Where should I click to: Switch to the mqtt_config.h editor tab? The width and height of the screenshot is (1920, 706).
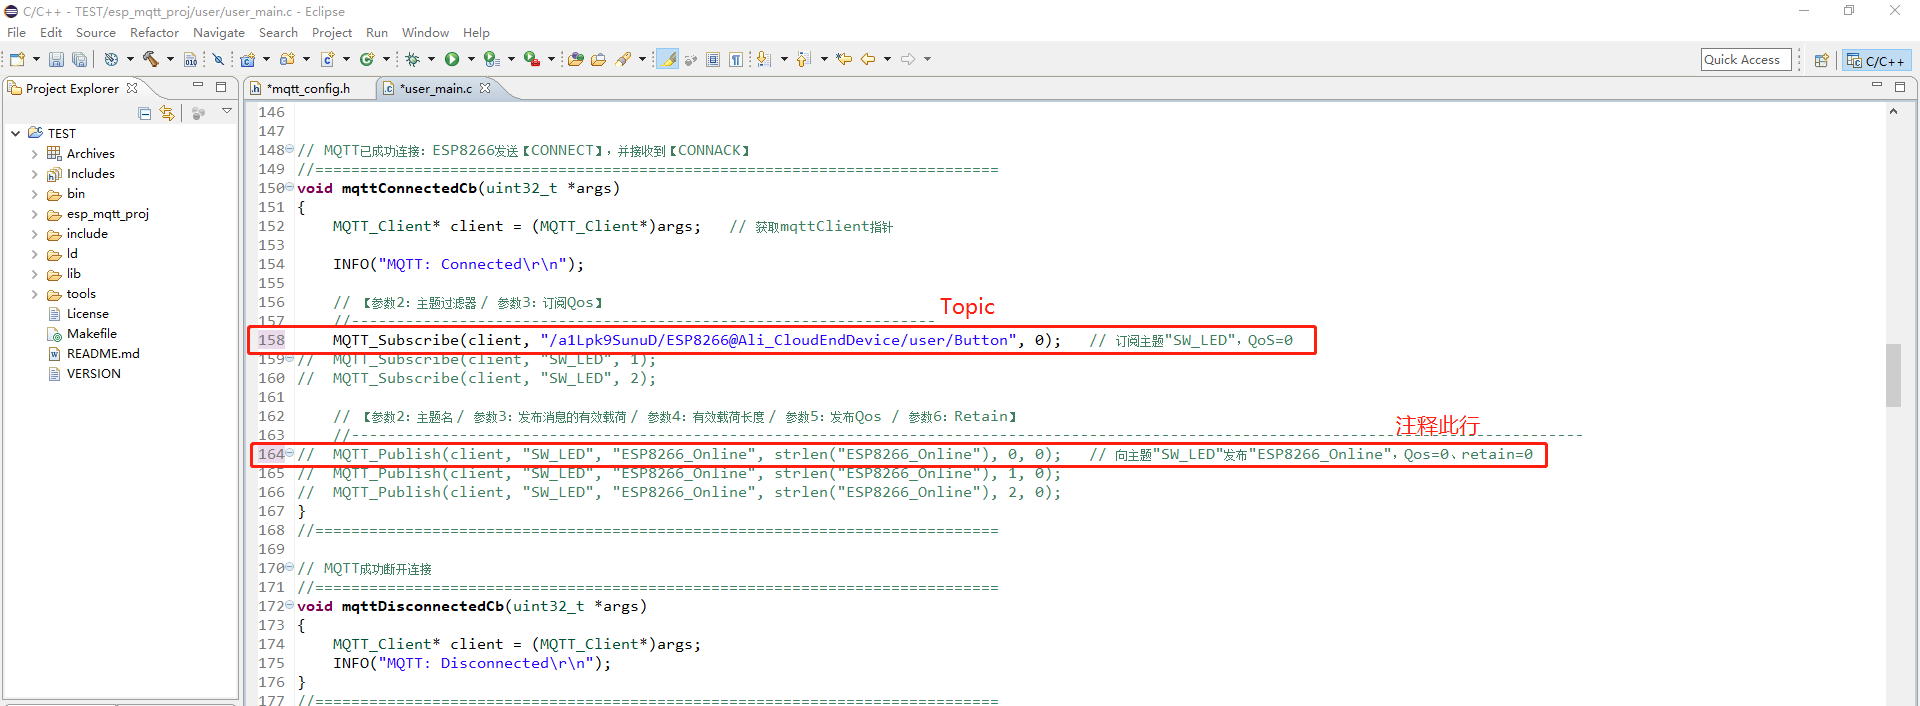click(x=308, y=88)
